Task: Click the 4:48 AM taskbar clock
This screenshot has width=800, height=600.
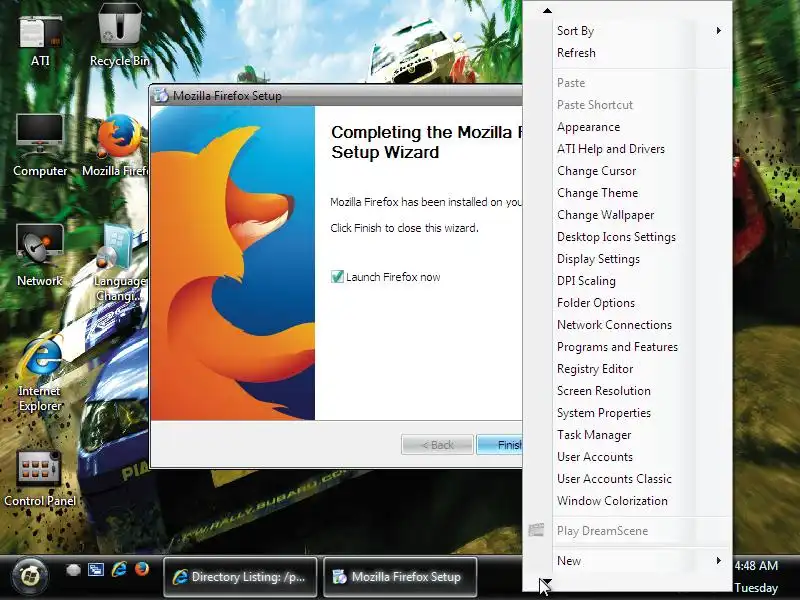Action: (x=756, y=565)
